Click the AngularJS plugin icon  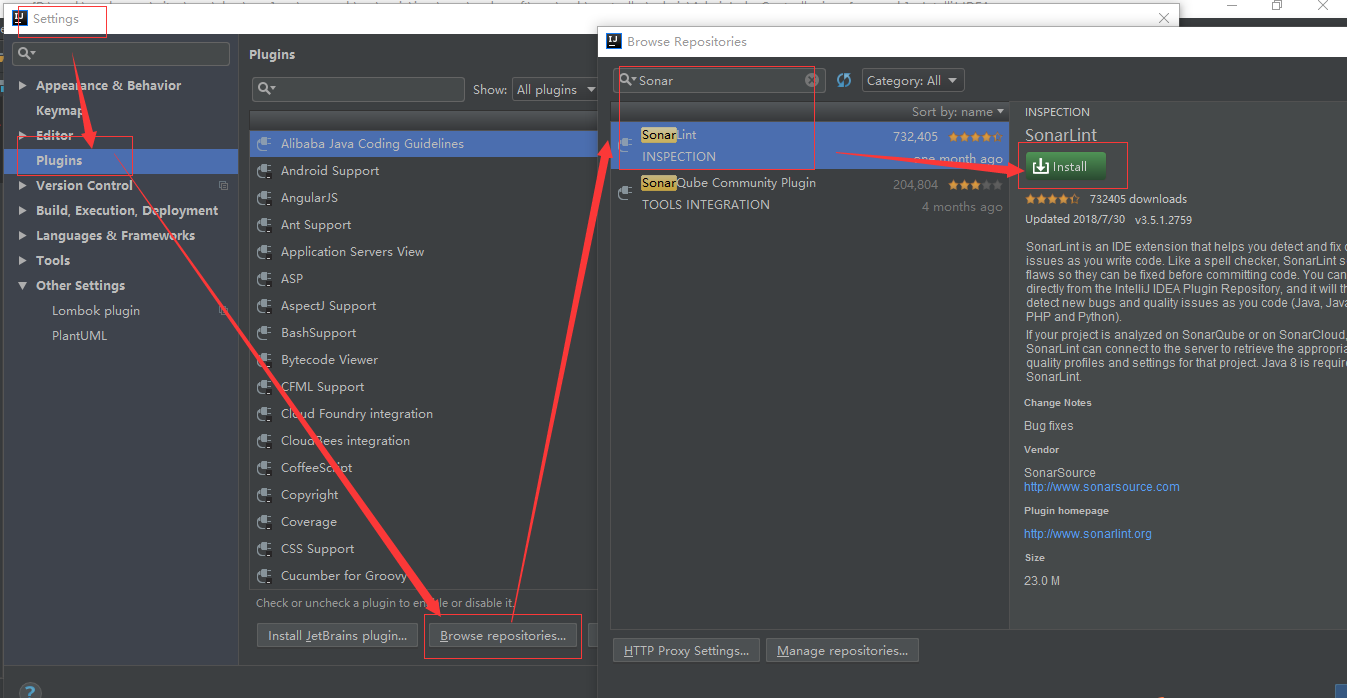[x=265, y=198]
